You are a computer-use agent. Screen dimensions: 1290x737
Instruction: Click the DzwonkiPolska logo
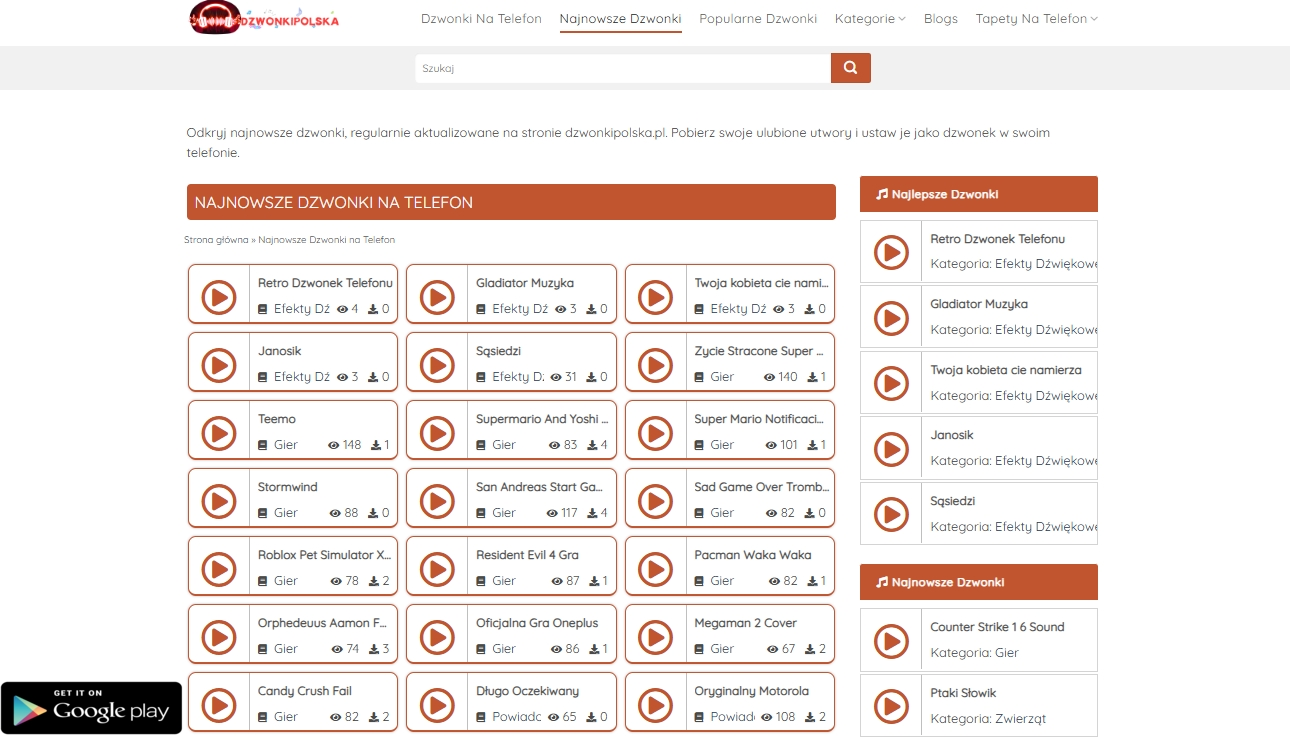265,18
